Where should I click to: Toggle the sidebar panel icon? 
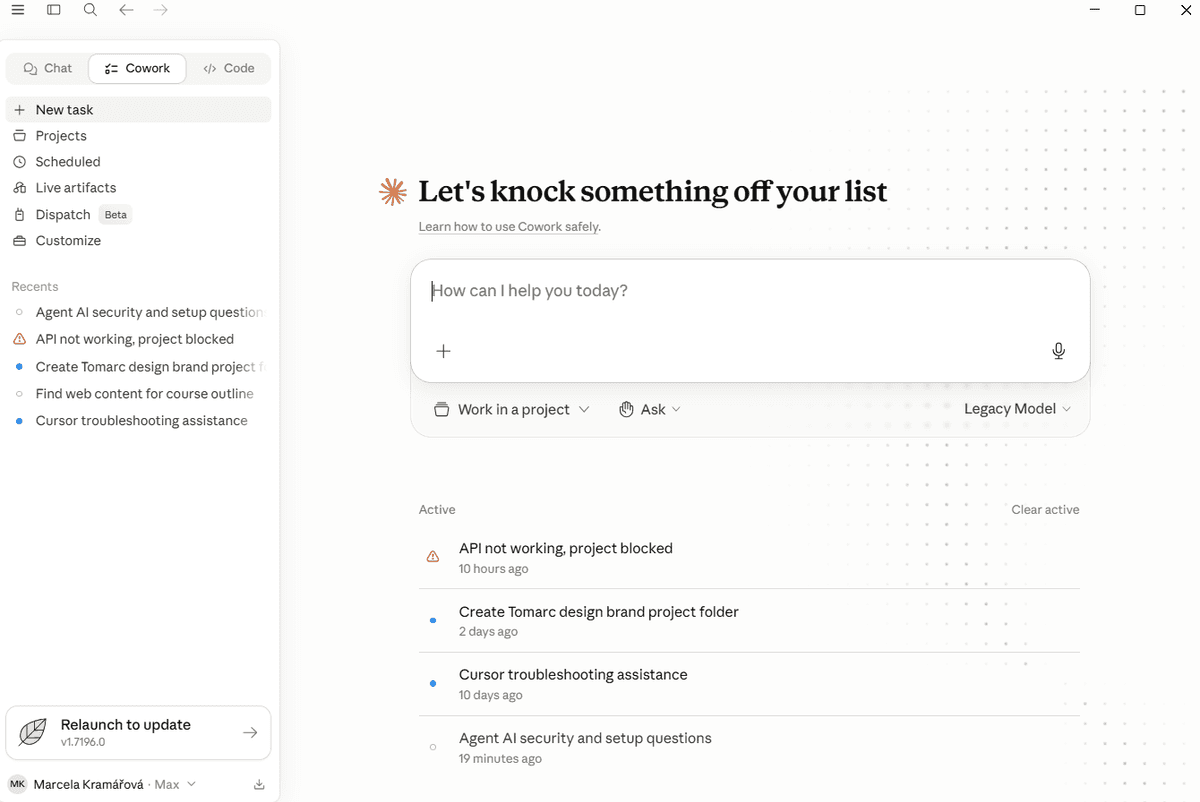[x=54, y=10]
